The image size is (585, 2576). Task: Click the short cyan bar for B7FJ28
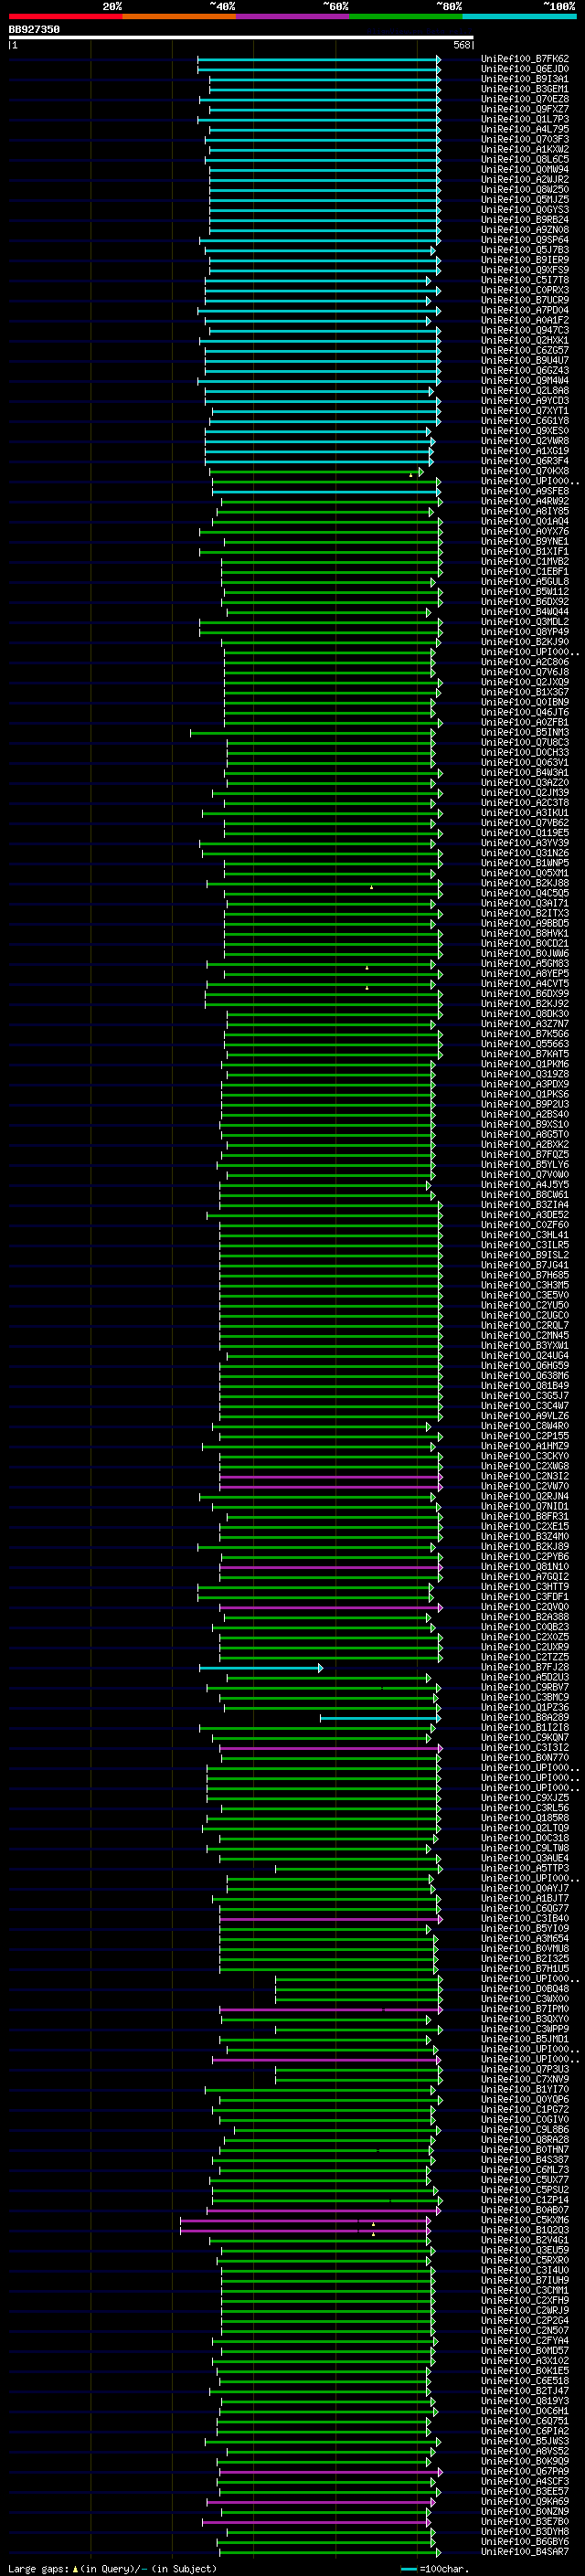(261, 1668)
